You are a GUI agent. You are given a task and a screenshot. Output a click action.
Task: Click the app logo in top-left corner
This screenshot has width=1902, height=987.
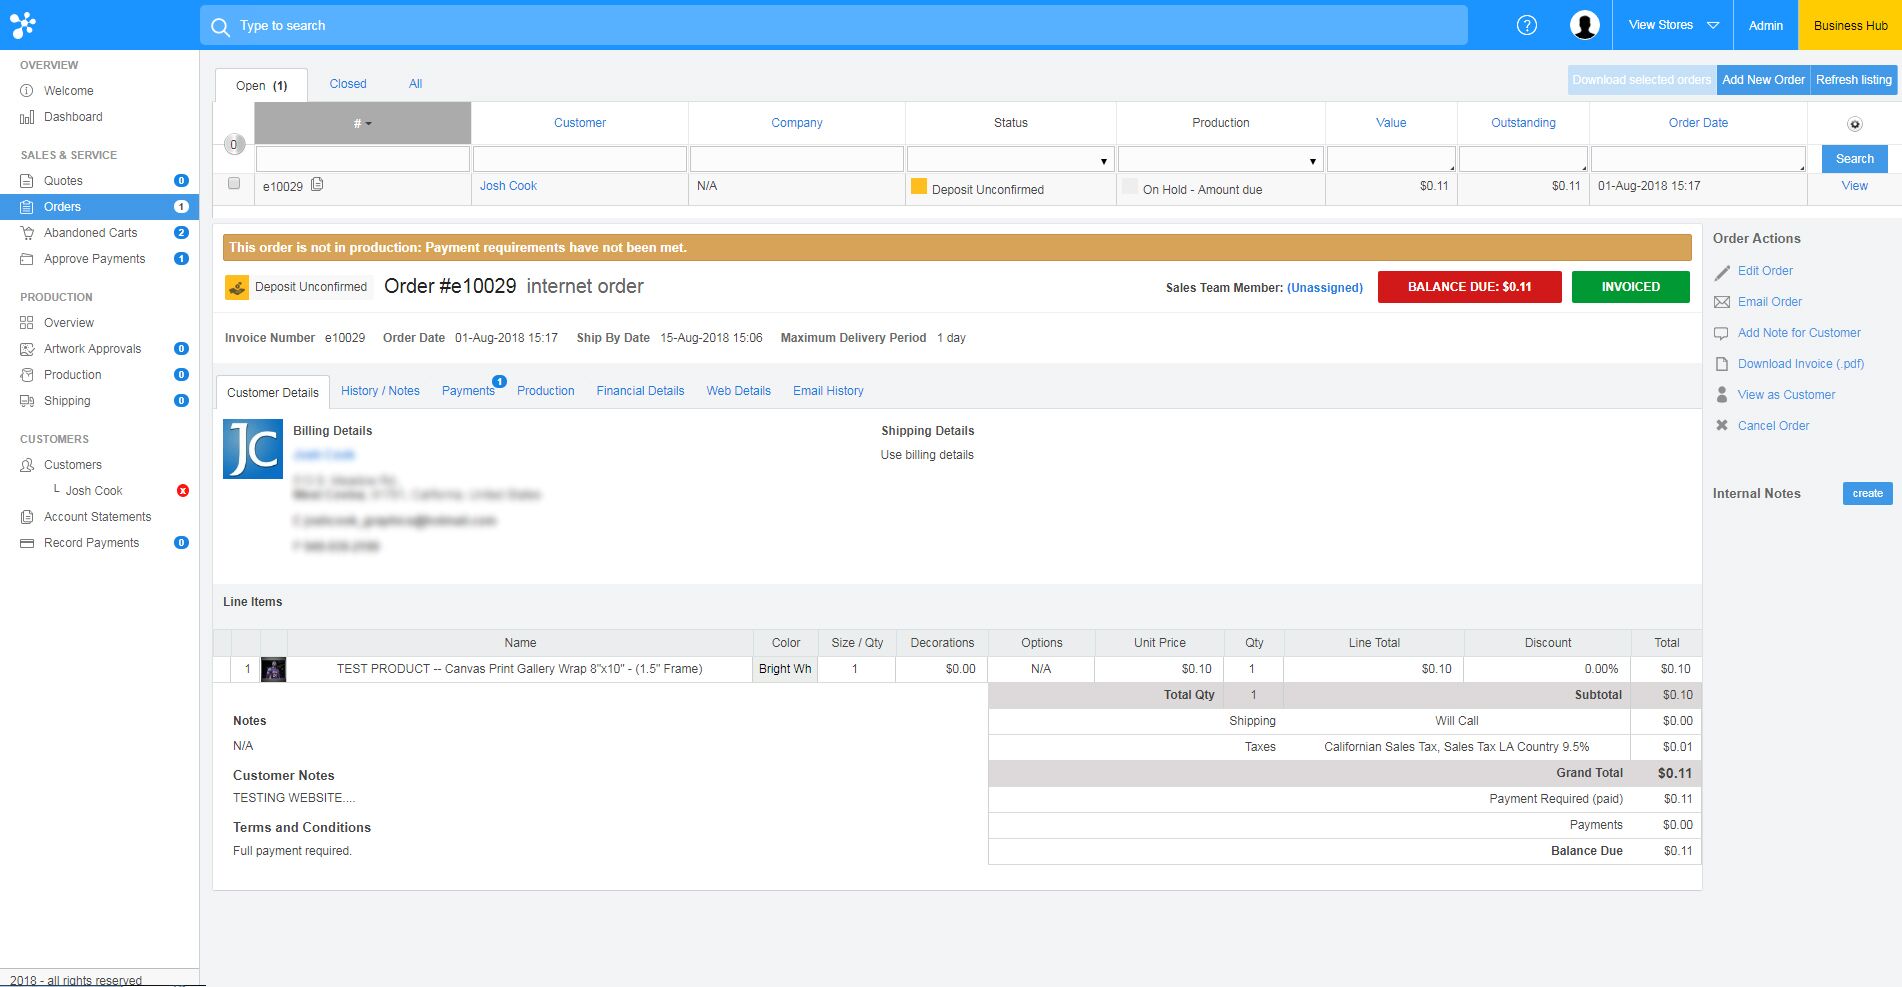[22, 25]
